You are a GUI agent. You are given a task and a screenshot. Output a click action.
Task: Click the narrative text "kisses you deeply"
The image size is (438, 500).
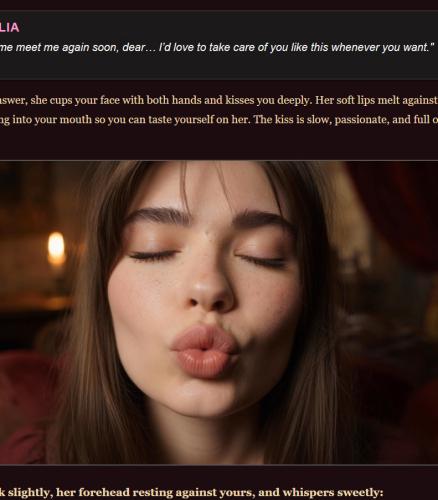[x=268, y=100]
